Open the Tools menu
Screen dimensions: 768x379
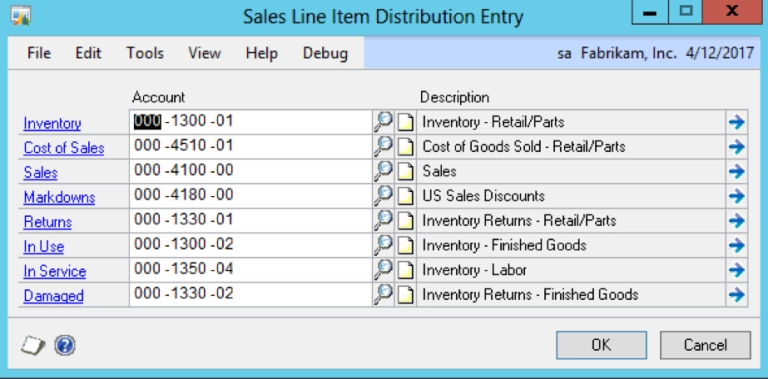click(145, 53)
